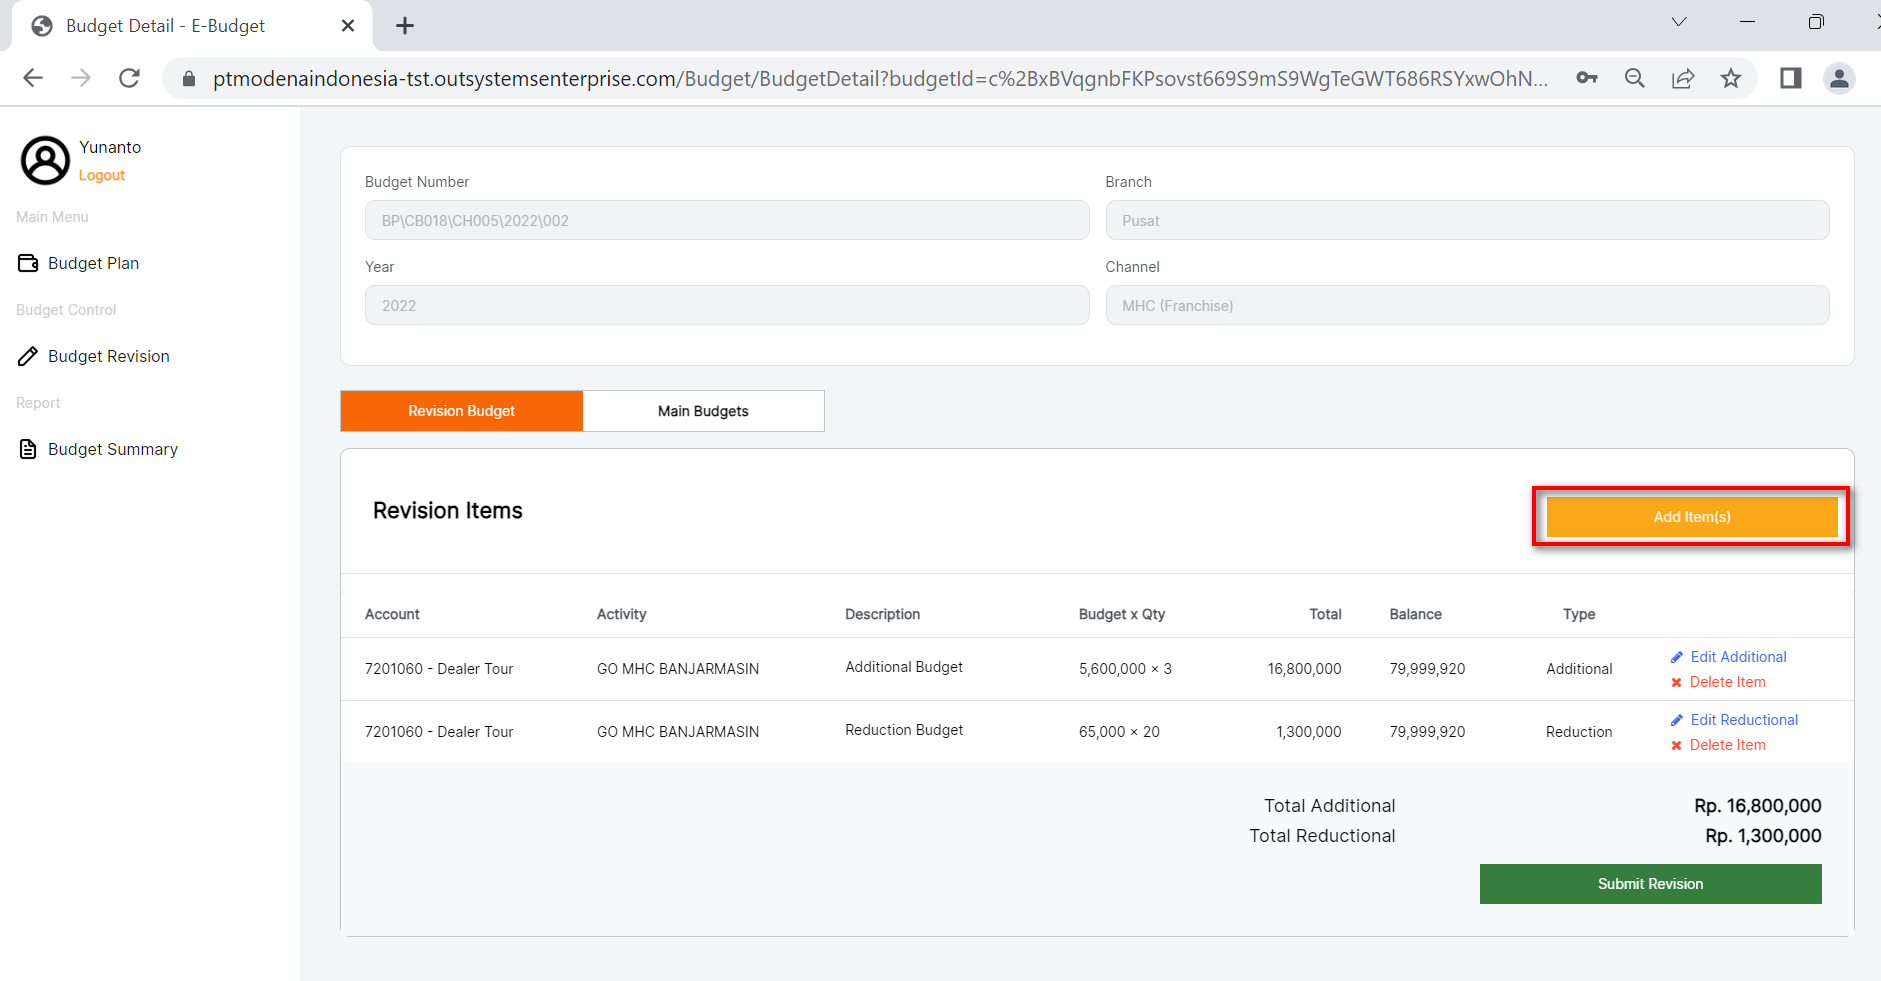Click the Logout link under Yunanto
Screen dimensions: 1881x981
pos(102,175)
